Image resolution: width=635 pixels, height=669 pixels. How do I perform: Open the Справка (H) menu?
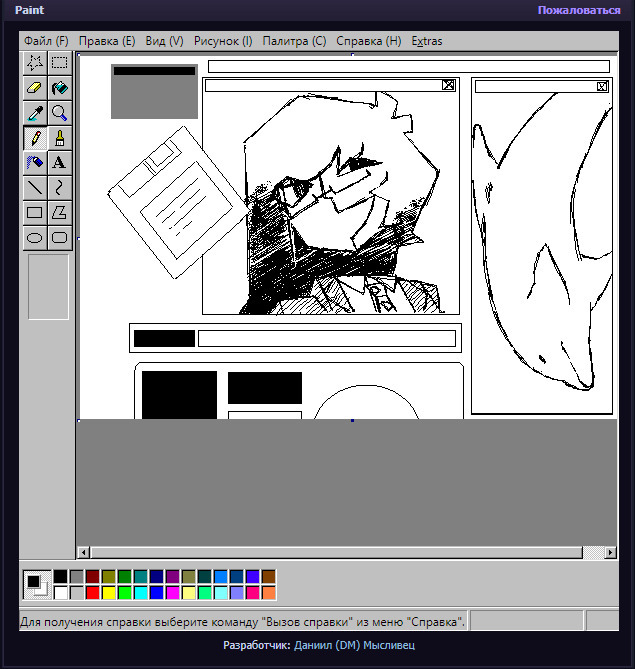[369, 41]
